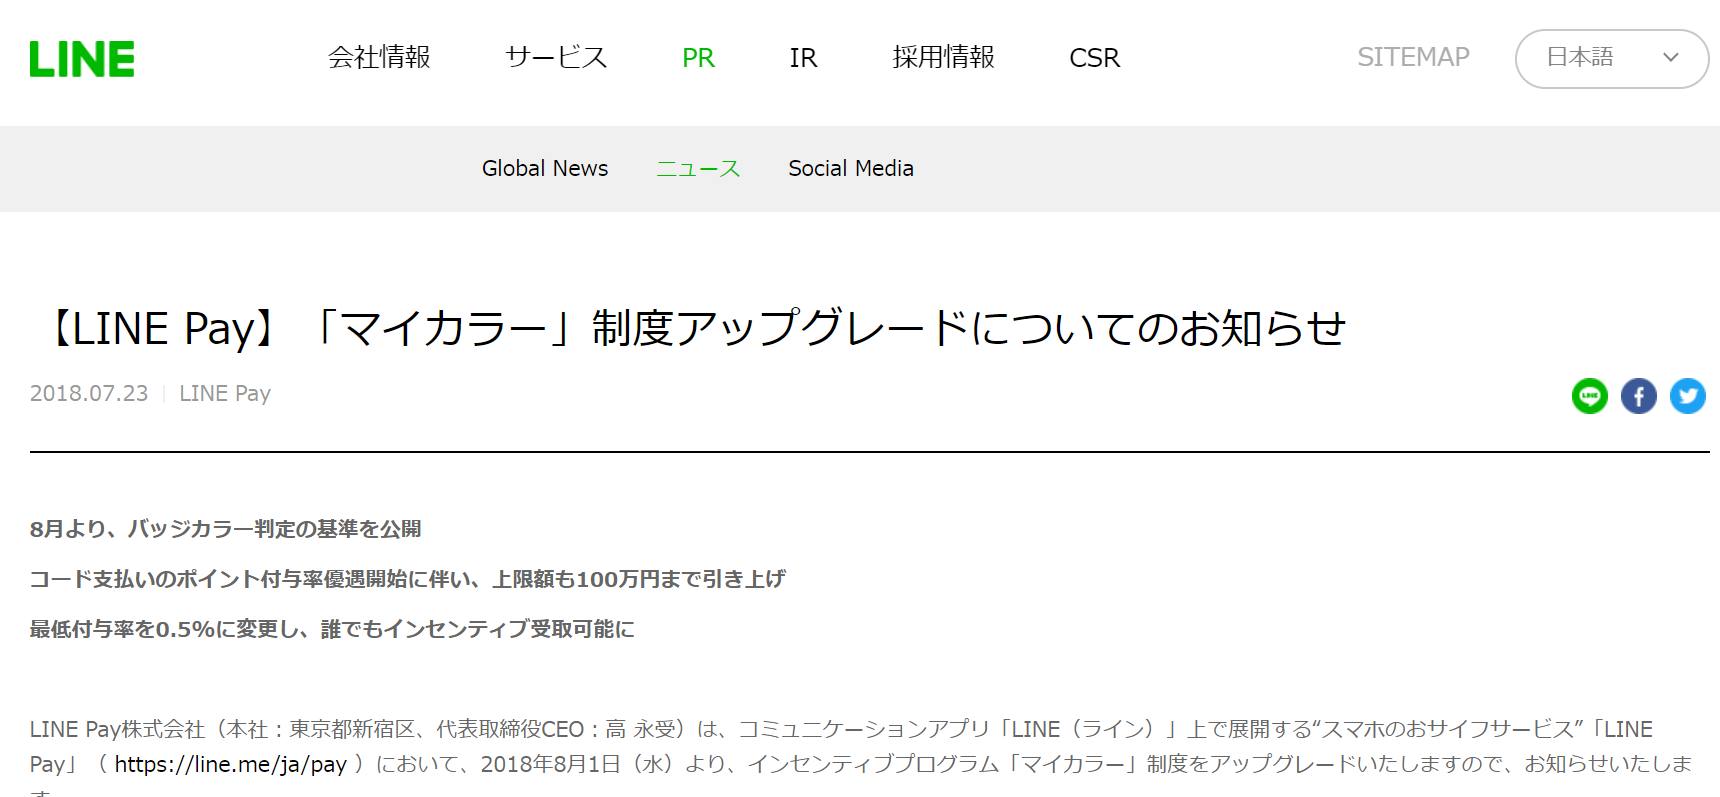Switch to Global News tab
Image resolution: width=1720 pixels, height=797 pixels.
(x=545, y=168)
